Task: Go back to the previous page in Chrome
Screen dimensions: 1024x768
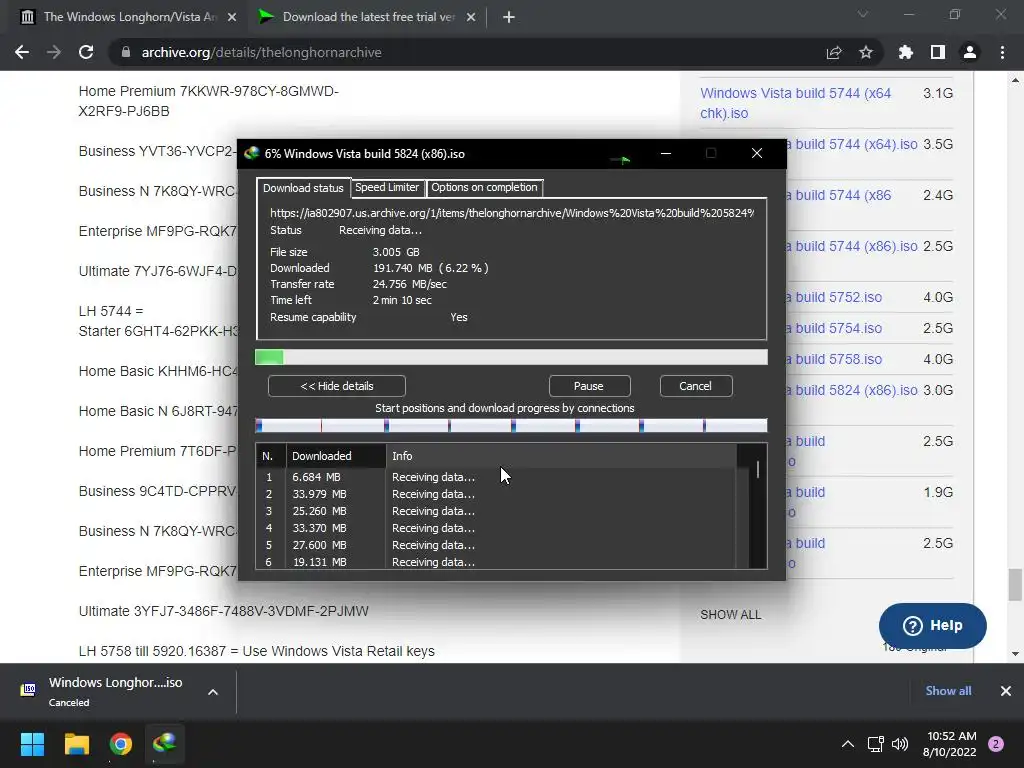Action: (x=22, y=52)
